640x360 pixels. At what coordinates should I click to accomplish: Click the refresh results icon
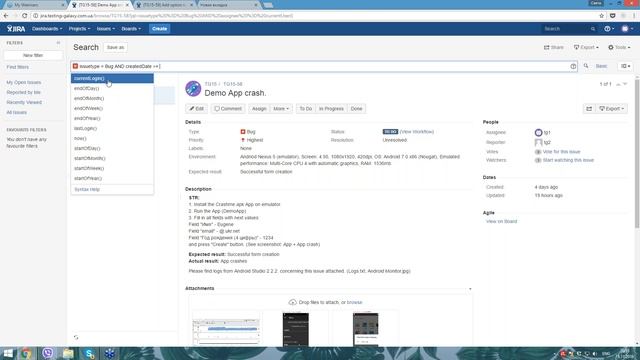tap(76, 337)
